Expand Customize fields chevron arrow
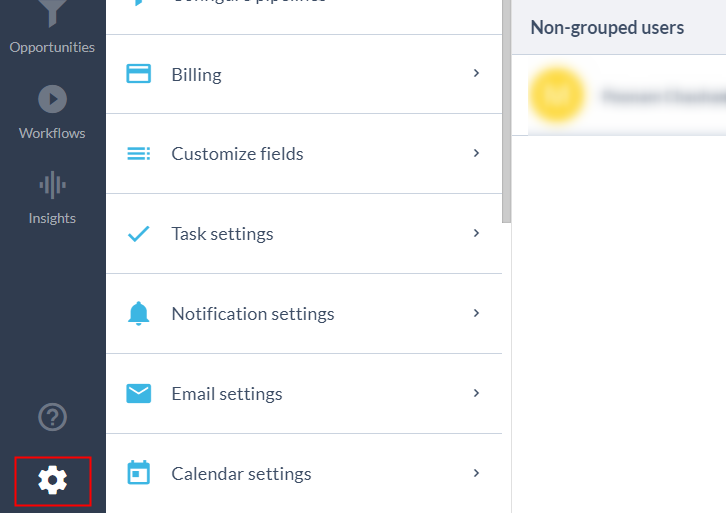This screenshot has height=513, width=726. pyautogui.click(x=477, y=154)
